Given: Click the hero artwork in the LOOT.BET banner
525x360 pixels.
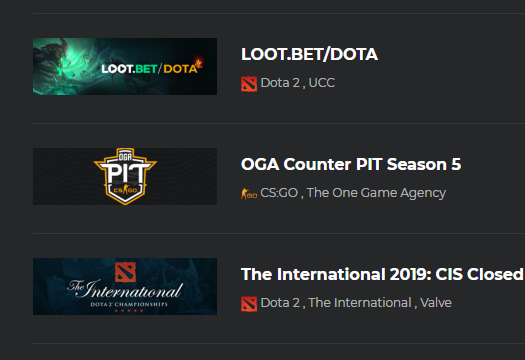Looking at the screenshot, I should click(x=62, y=66).
